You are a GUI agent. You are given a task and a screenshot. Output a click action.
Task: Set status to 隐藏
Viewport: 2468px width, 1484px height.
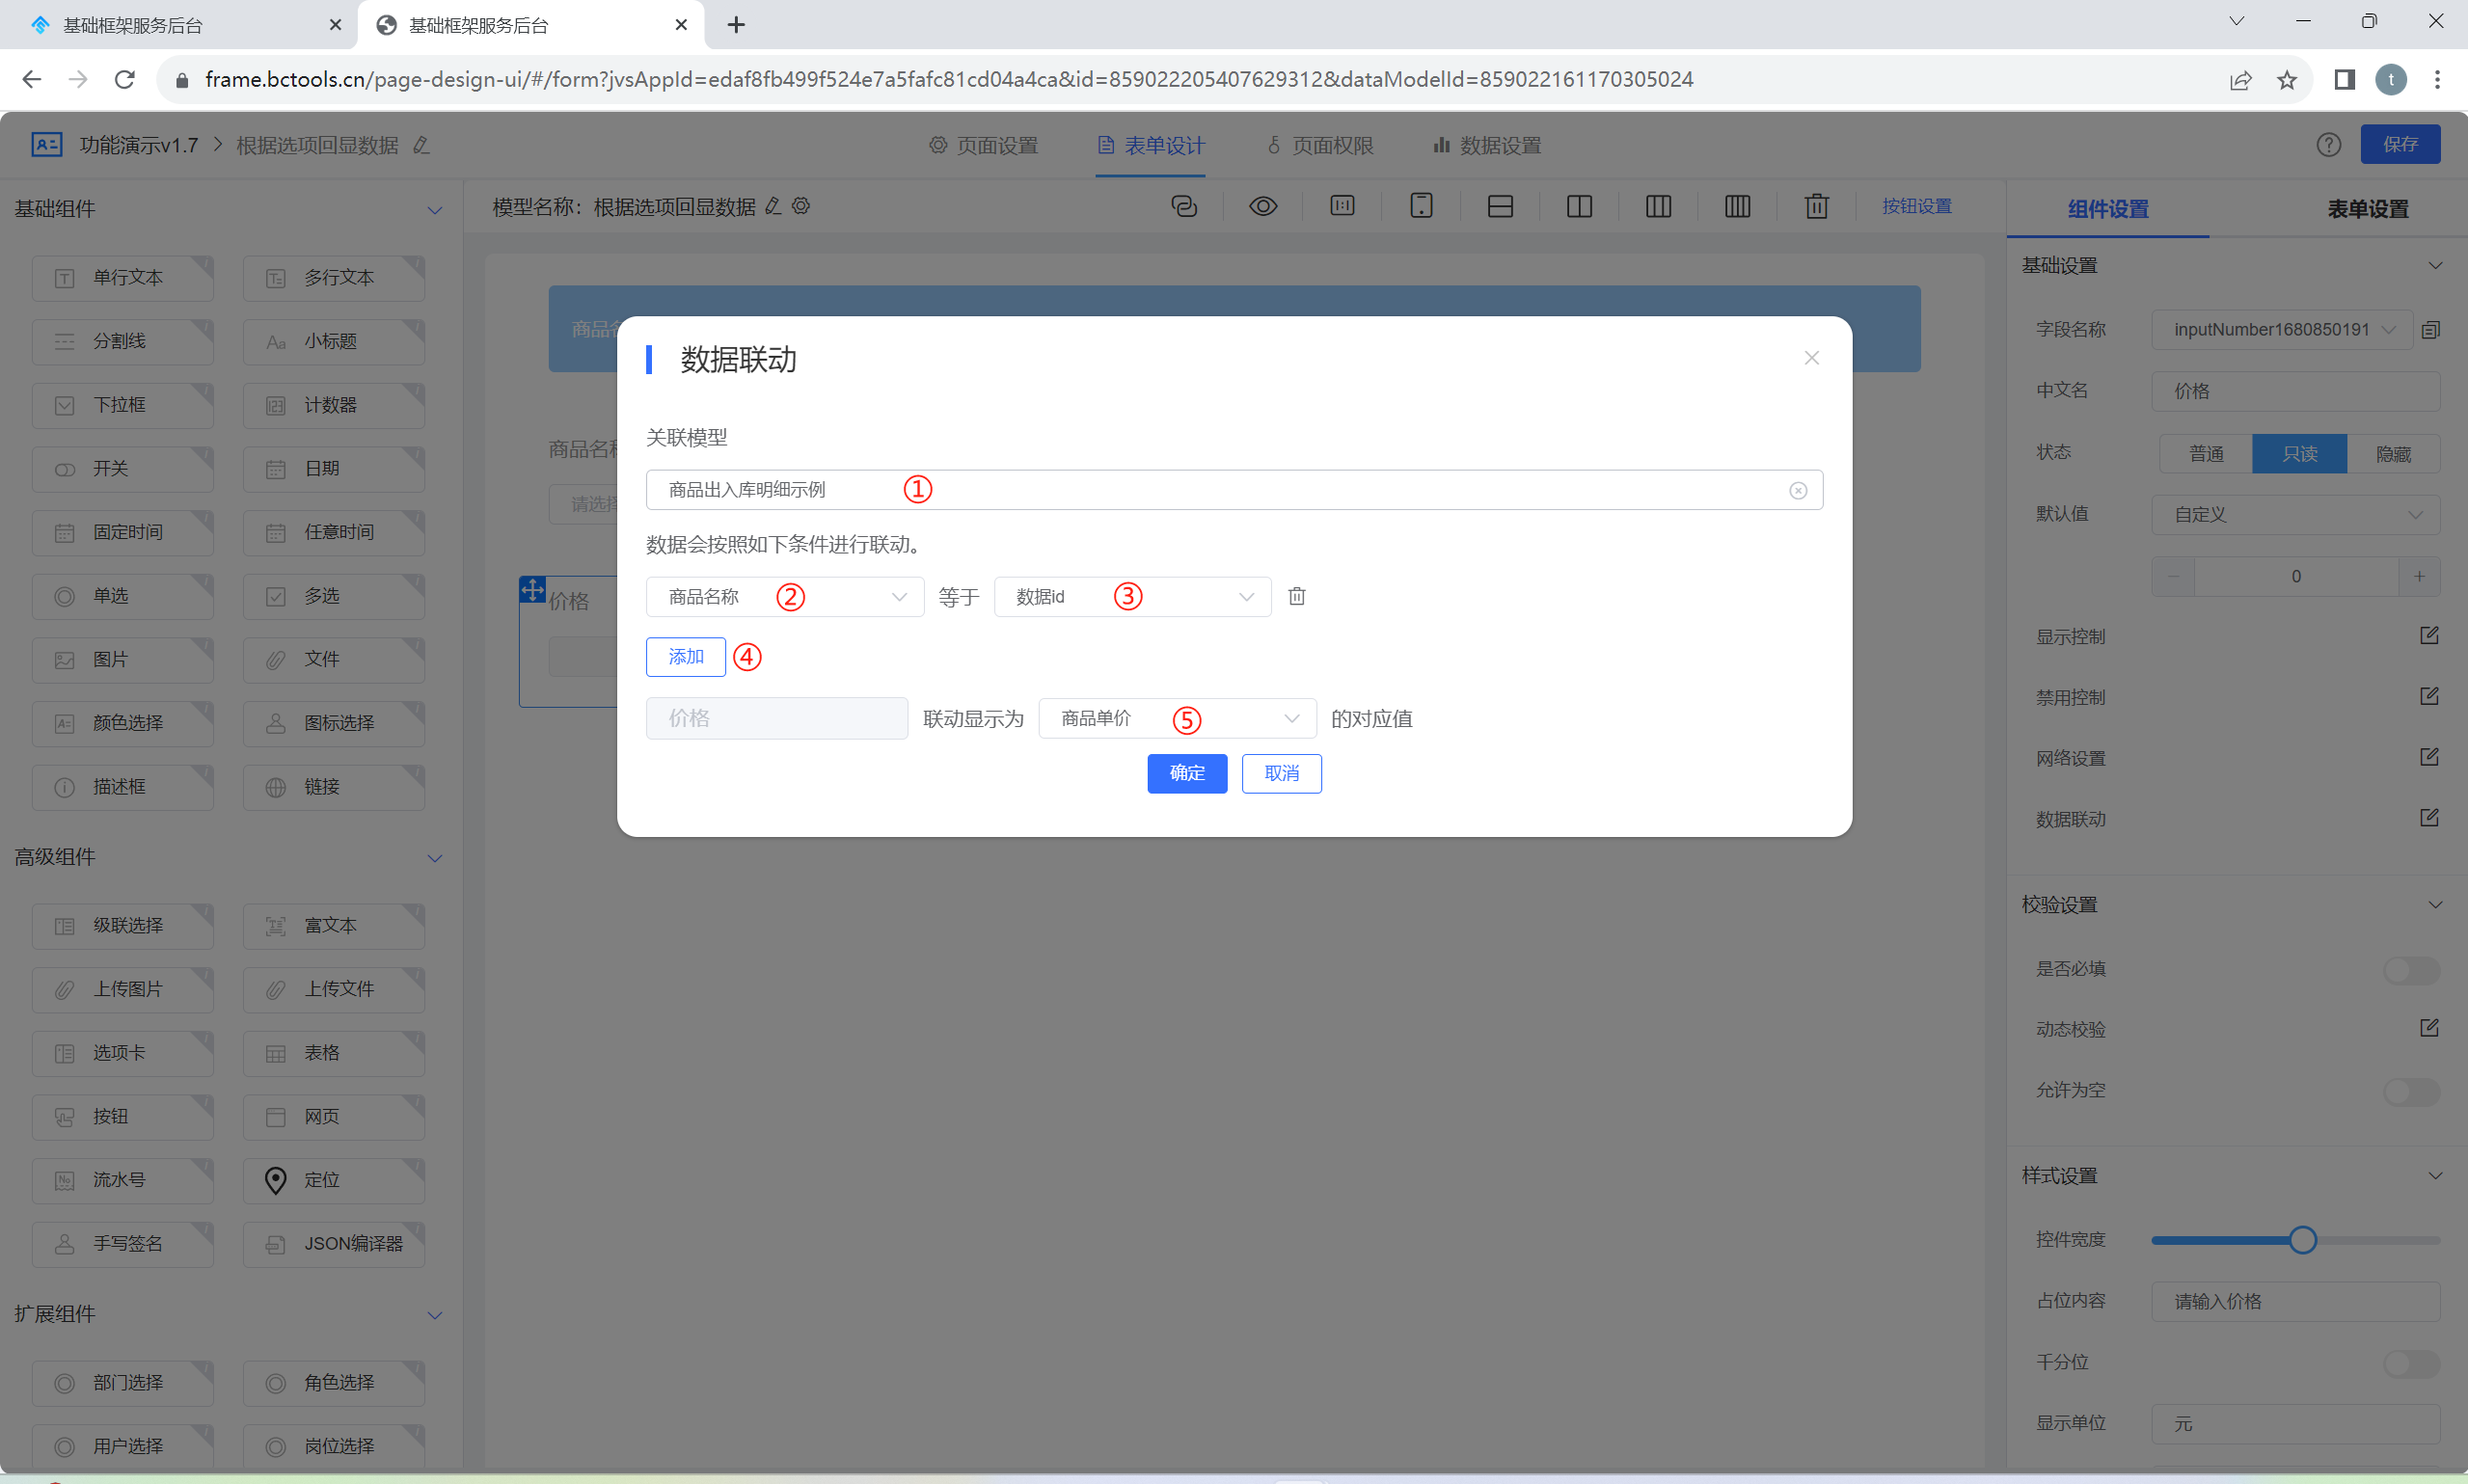tap(2393, 454)
